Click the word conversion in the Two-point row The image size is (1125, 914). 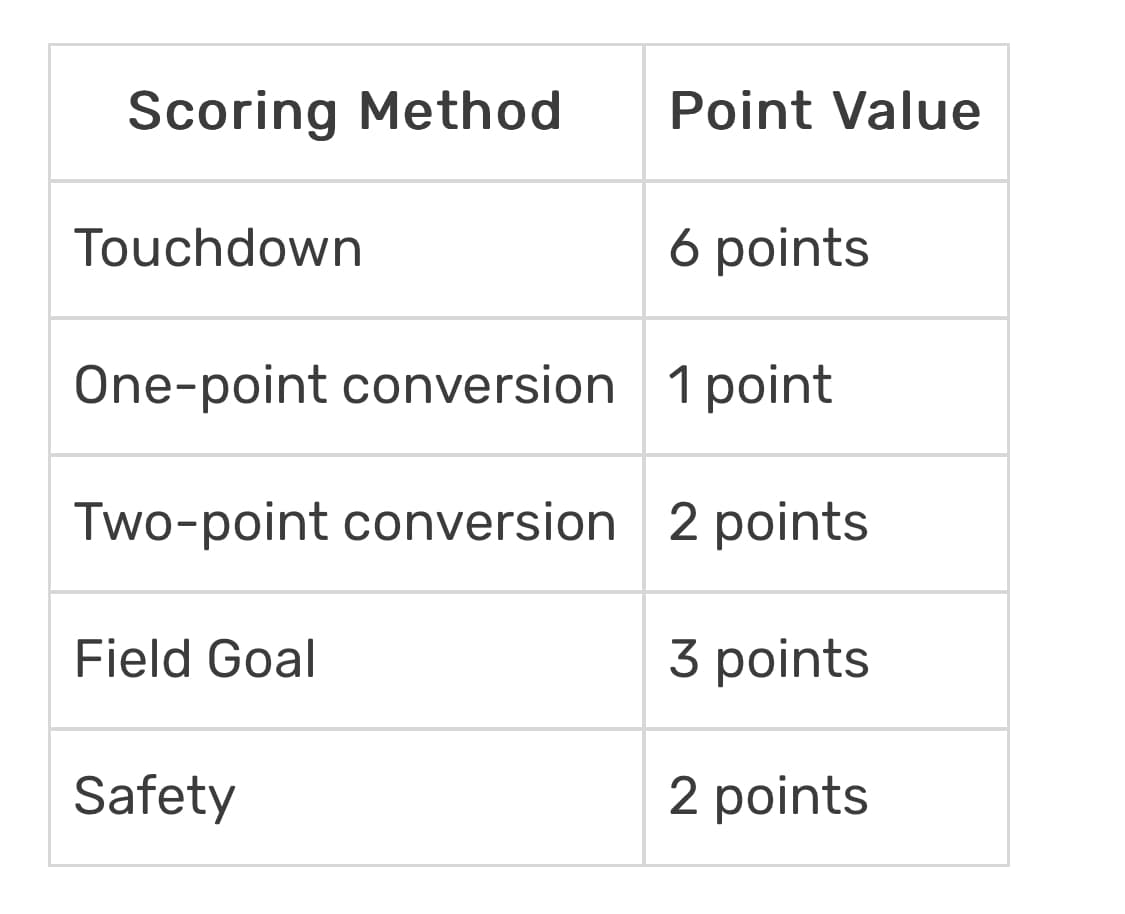[479, 523]
